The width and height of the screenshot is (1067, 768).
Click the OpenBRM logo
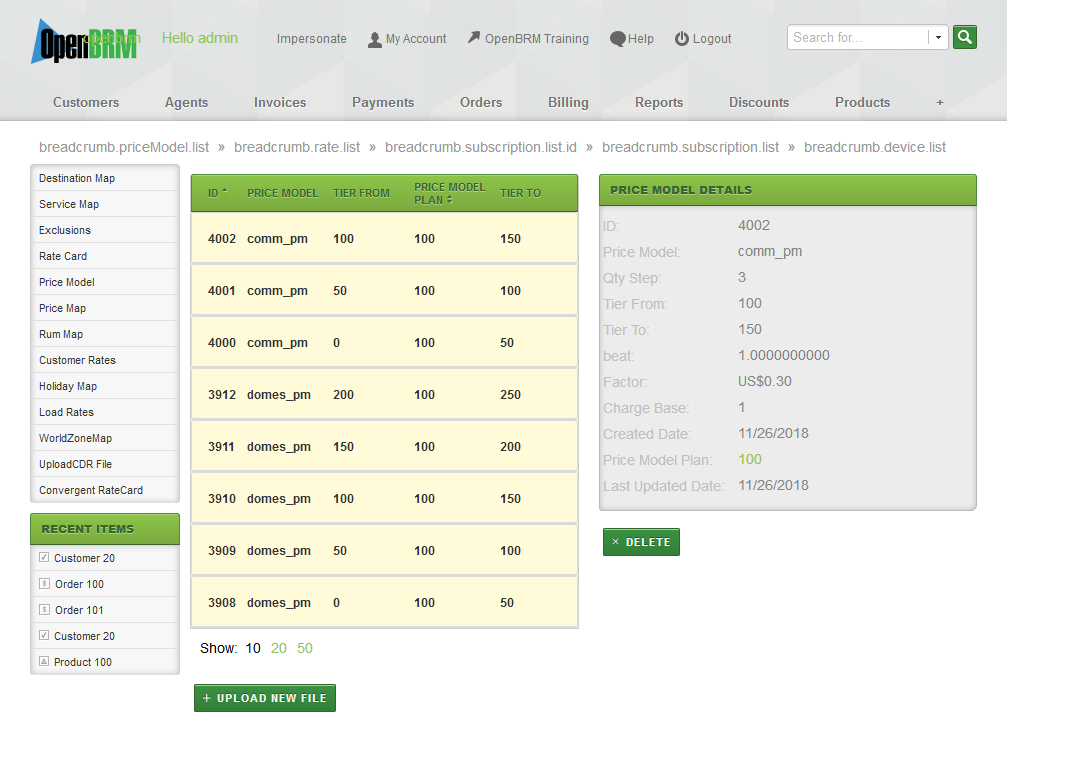click(x=84, y=41)
